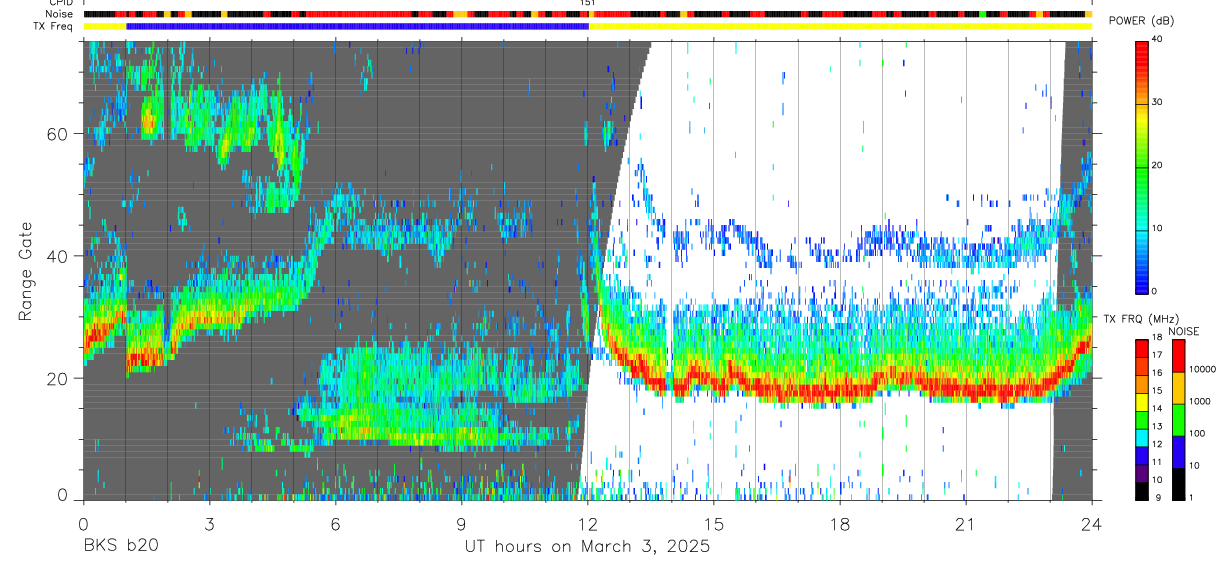This screenshot has width=1228, height=567.
Task: Click the 30 tick on POWER scale
Action: (x=1157, y=102)
